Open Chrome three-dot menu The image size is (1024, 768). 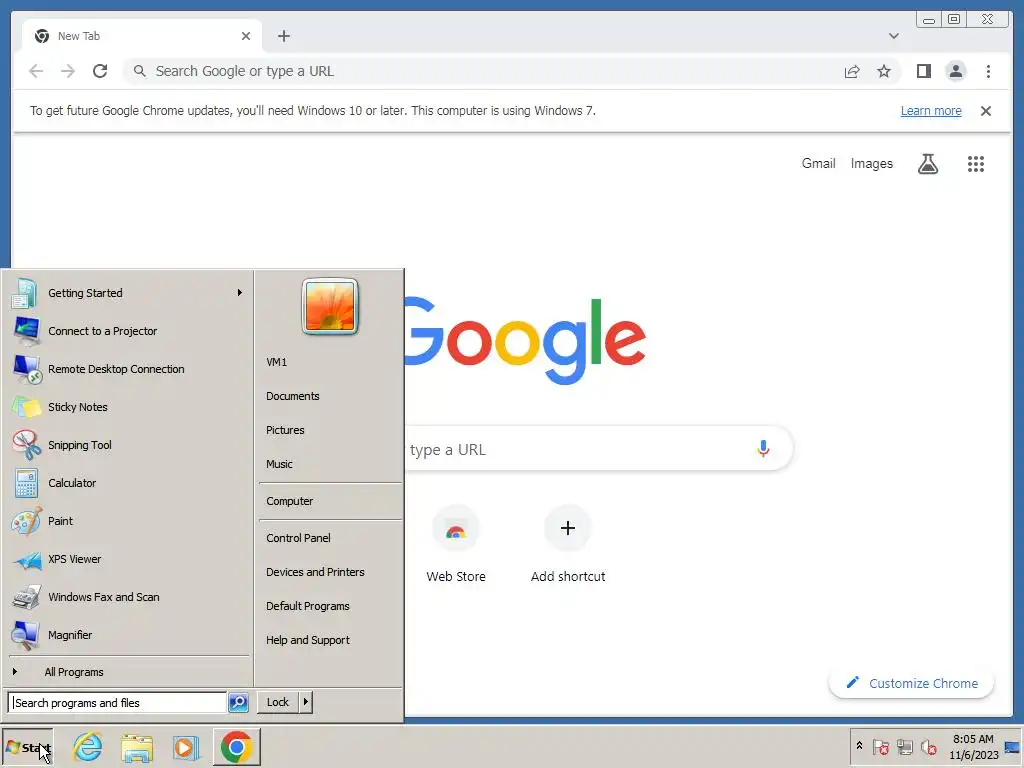(x=988, y=71)
